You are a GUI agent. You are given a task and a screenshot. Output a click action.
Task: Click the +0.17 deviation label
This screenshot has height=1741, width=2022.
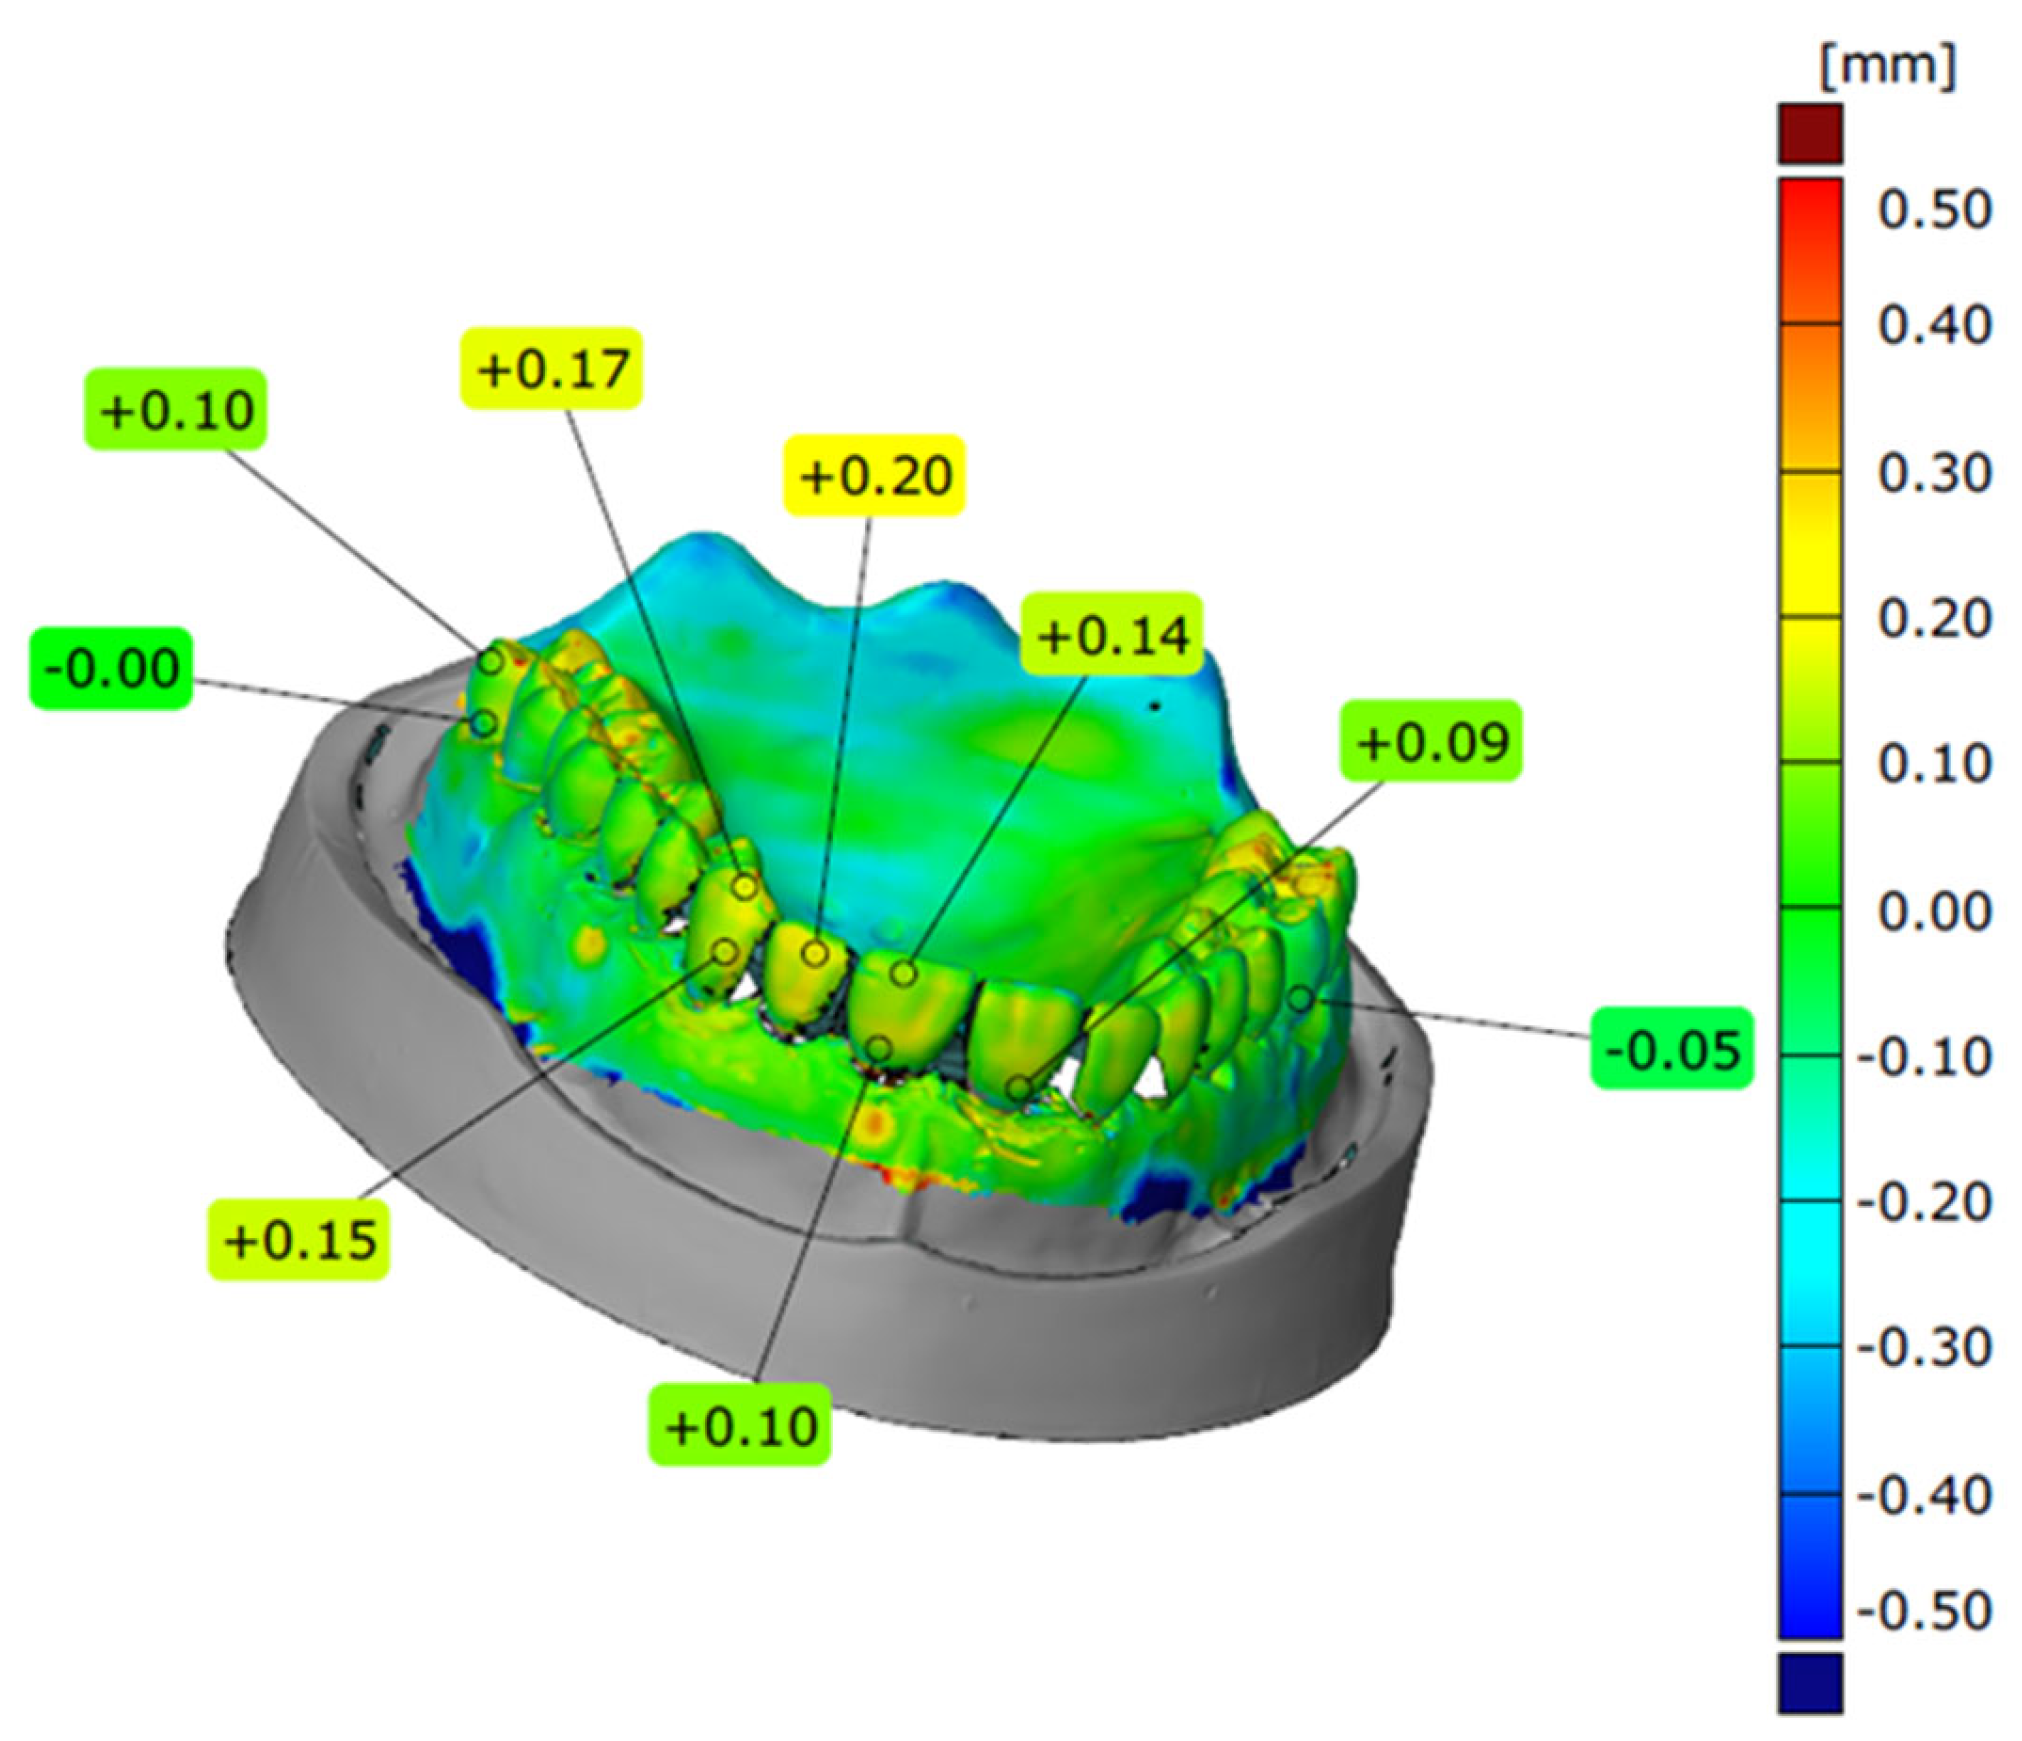551,369
